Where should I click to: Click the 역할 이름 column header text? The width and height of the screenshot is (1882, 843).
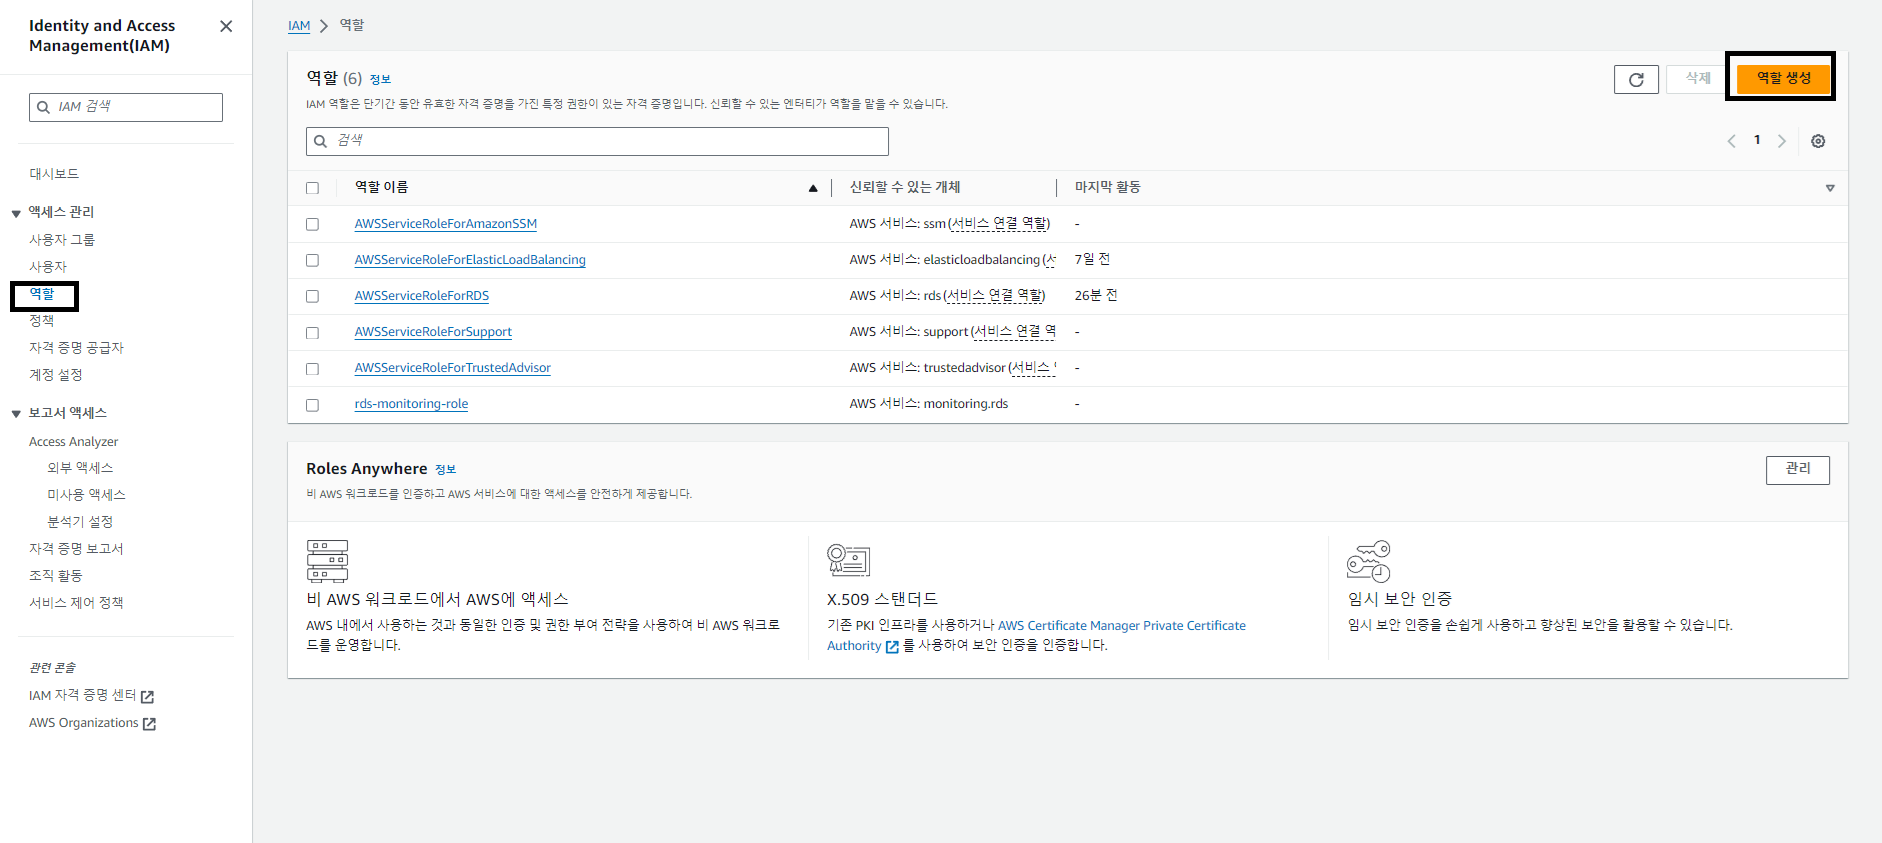click(381, 187)
